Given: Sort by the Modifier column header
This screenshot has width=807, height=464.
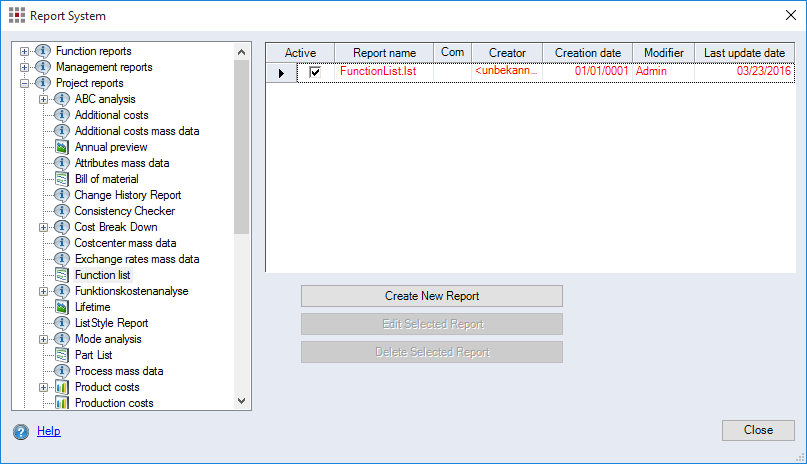Looking at the screenshot, I should coord(663,52).
